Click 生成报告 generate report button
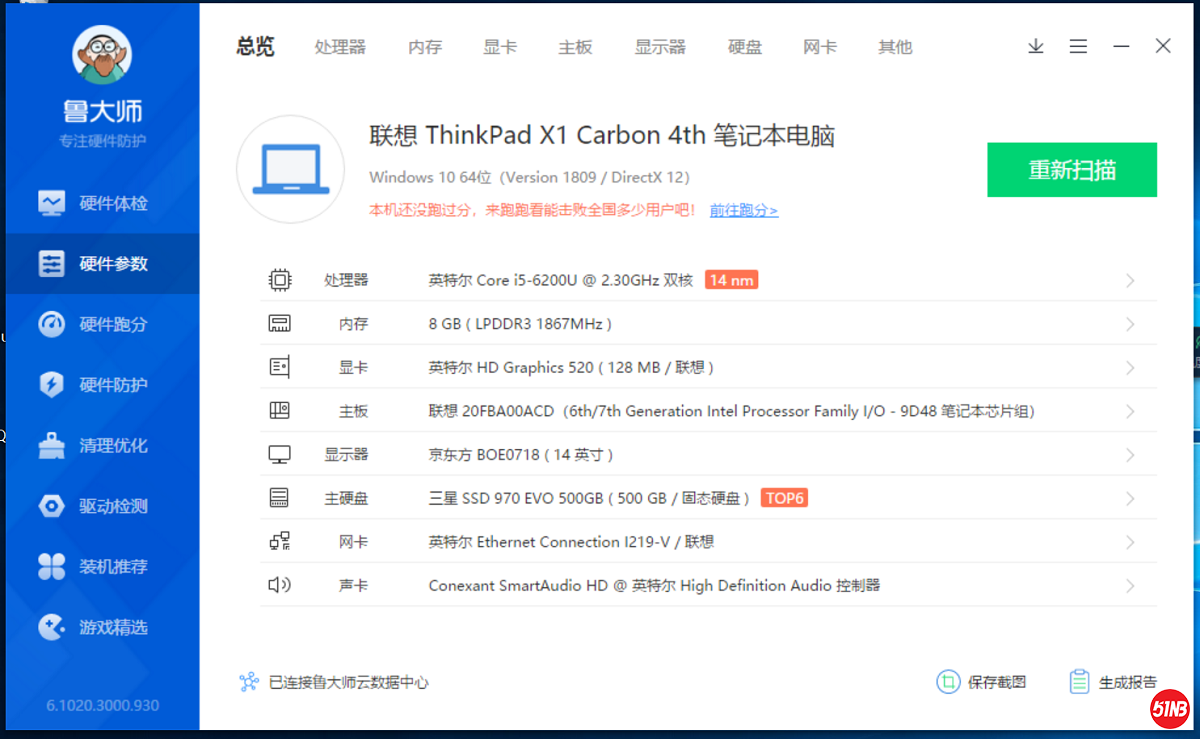 coord(1114,682)
